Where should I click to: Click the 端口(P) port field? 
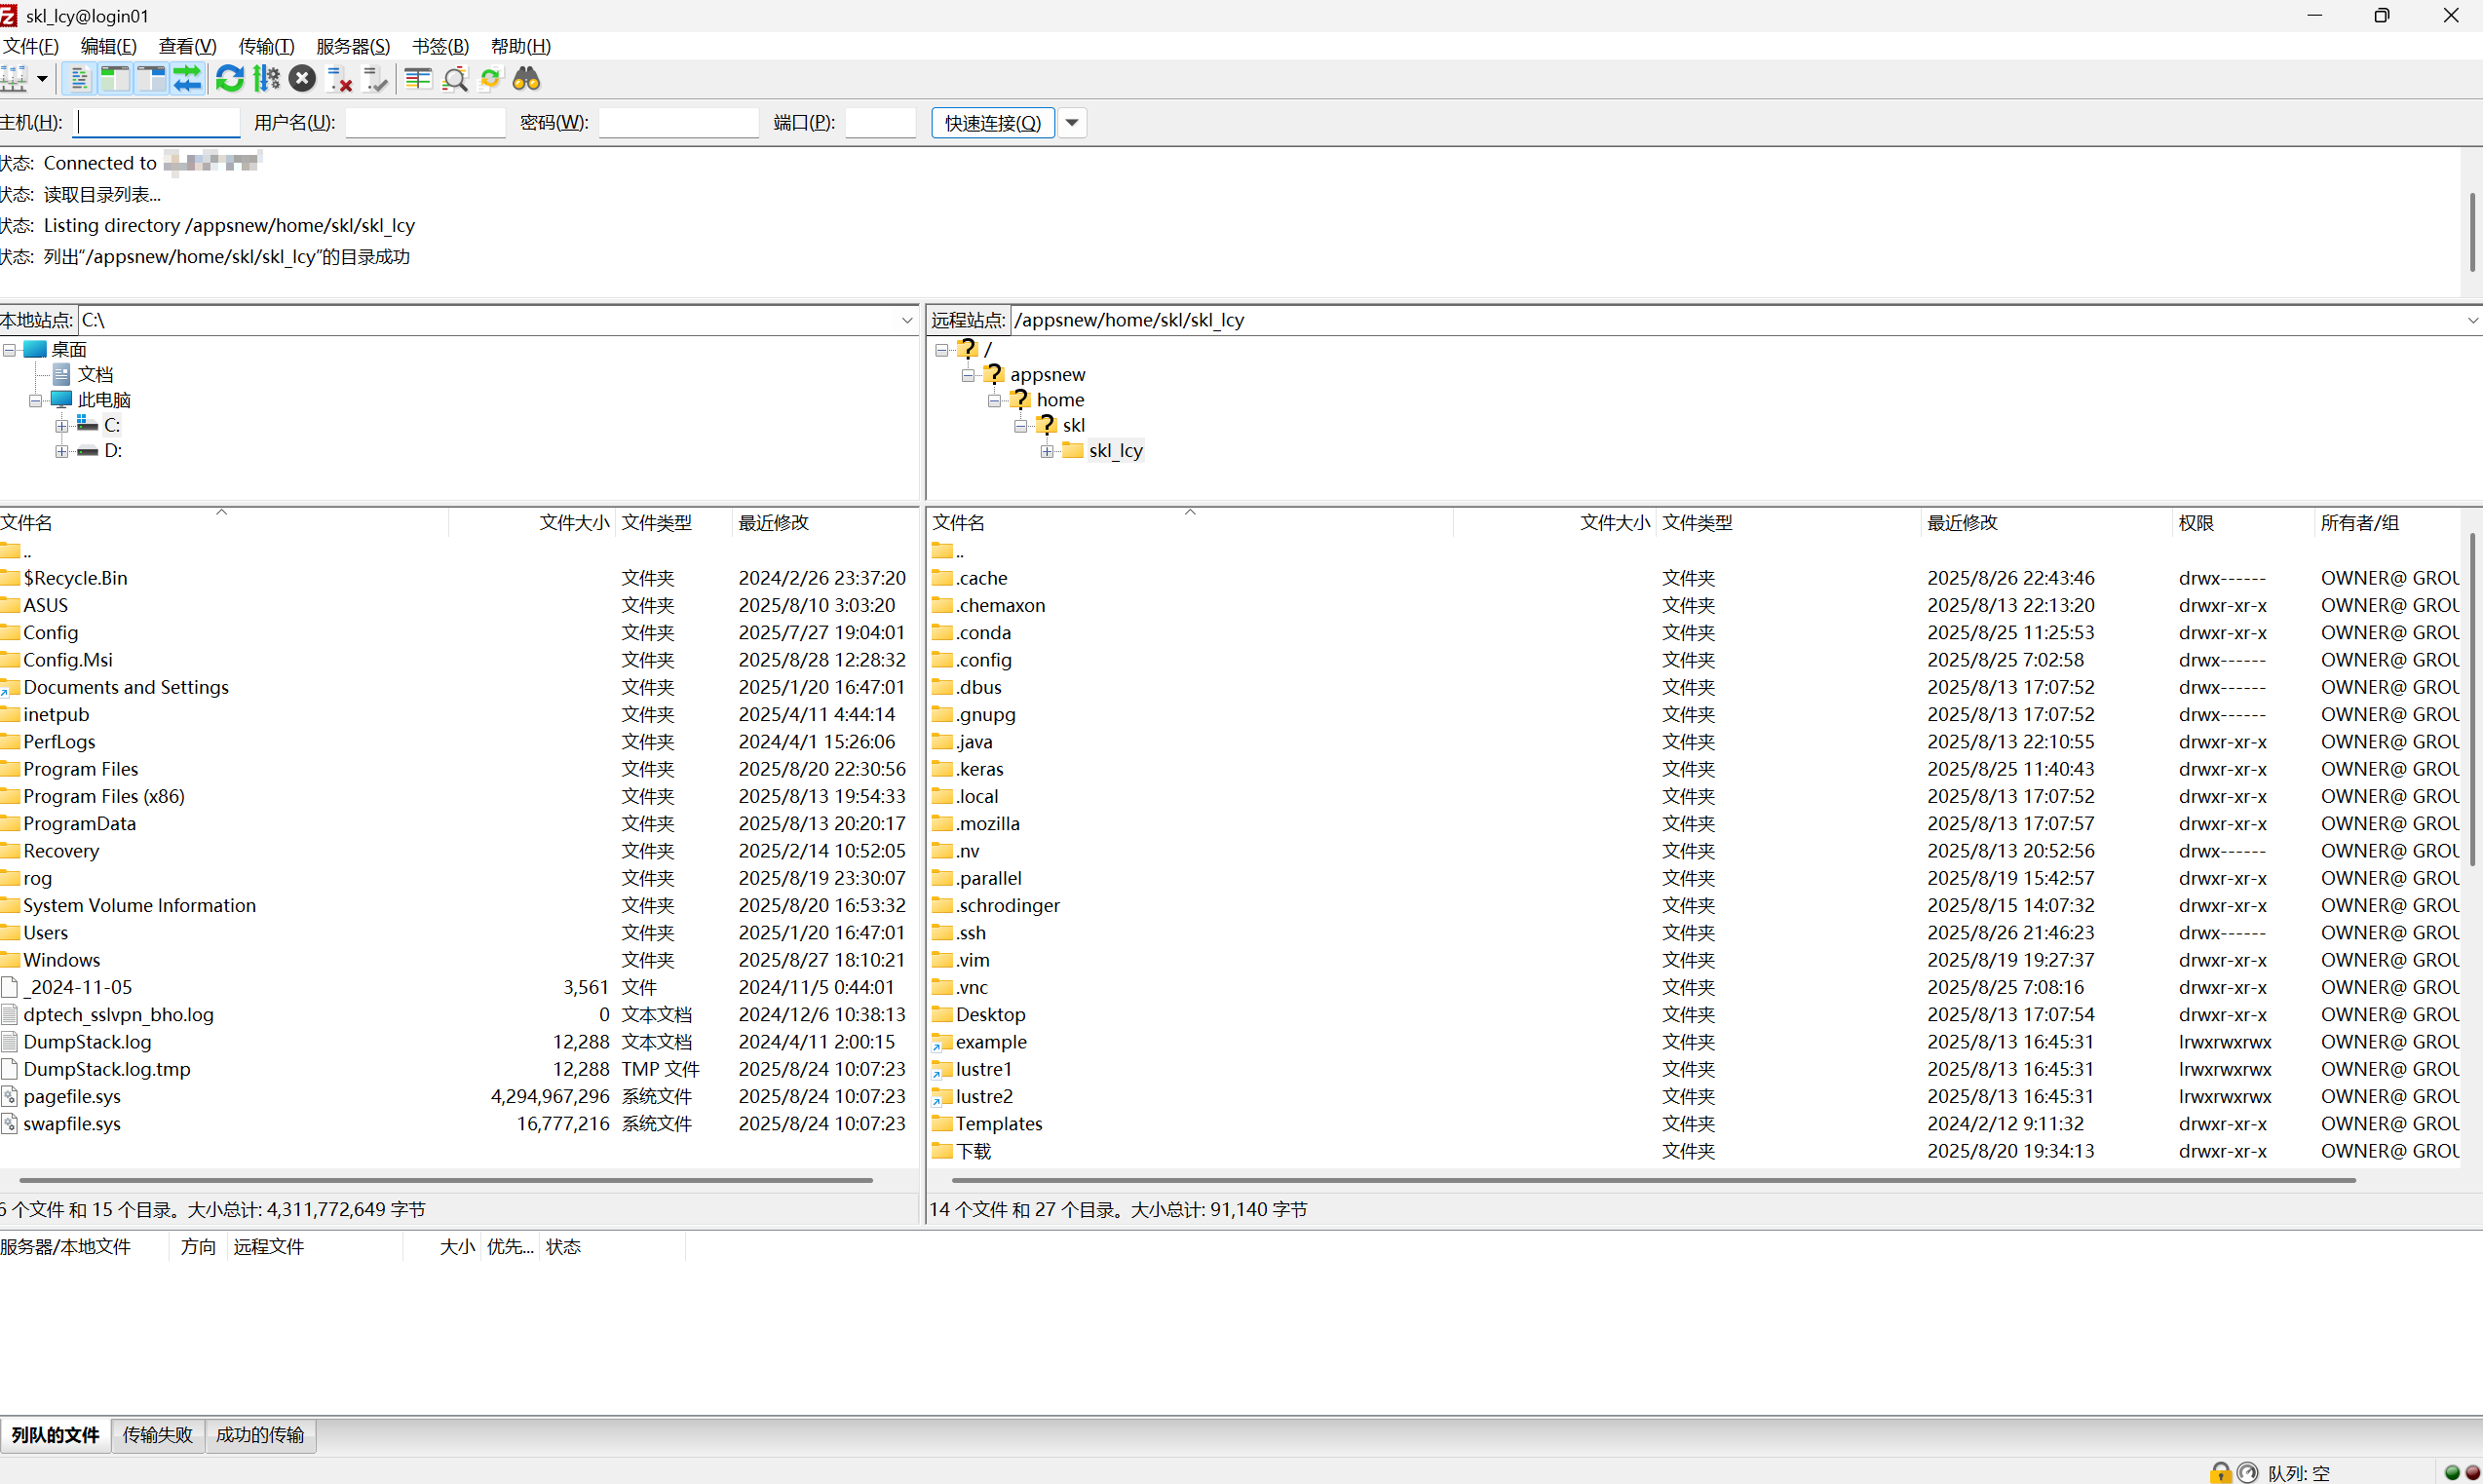[880, 122]
